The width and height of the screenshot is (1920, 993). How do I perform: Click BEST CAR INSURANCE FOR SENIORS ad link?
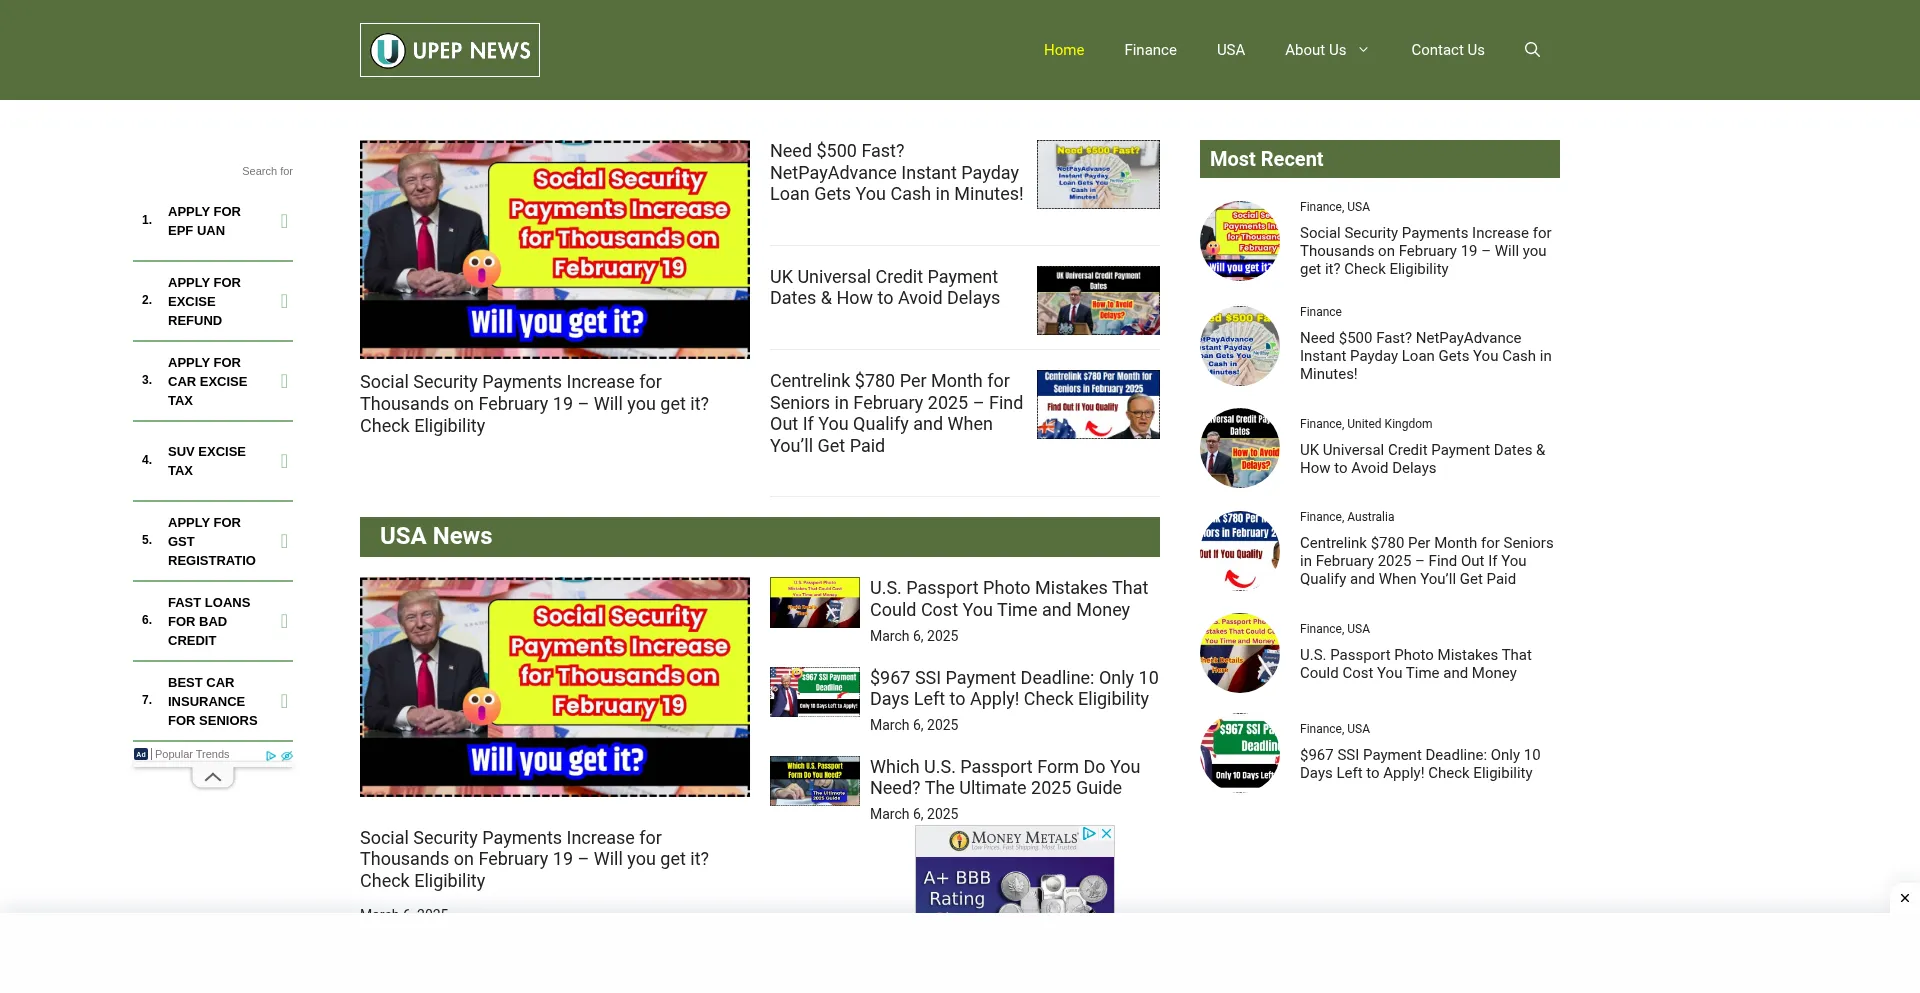[x=212, y=701]
